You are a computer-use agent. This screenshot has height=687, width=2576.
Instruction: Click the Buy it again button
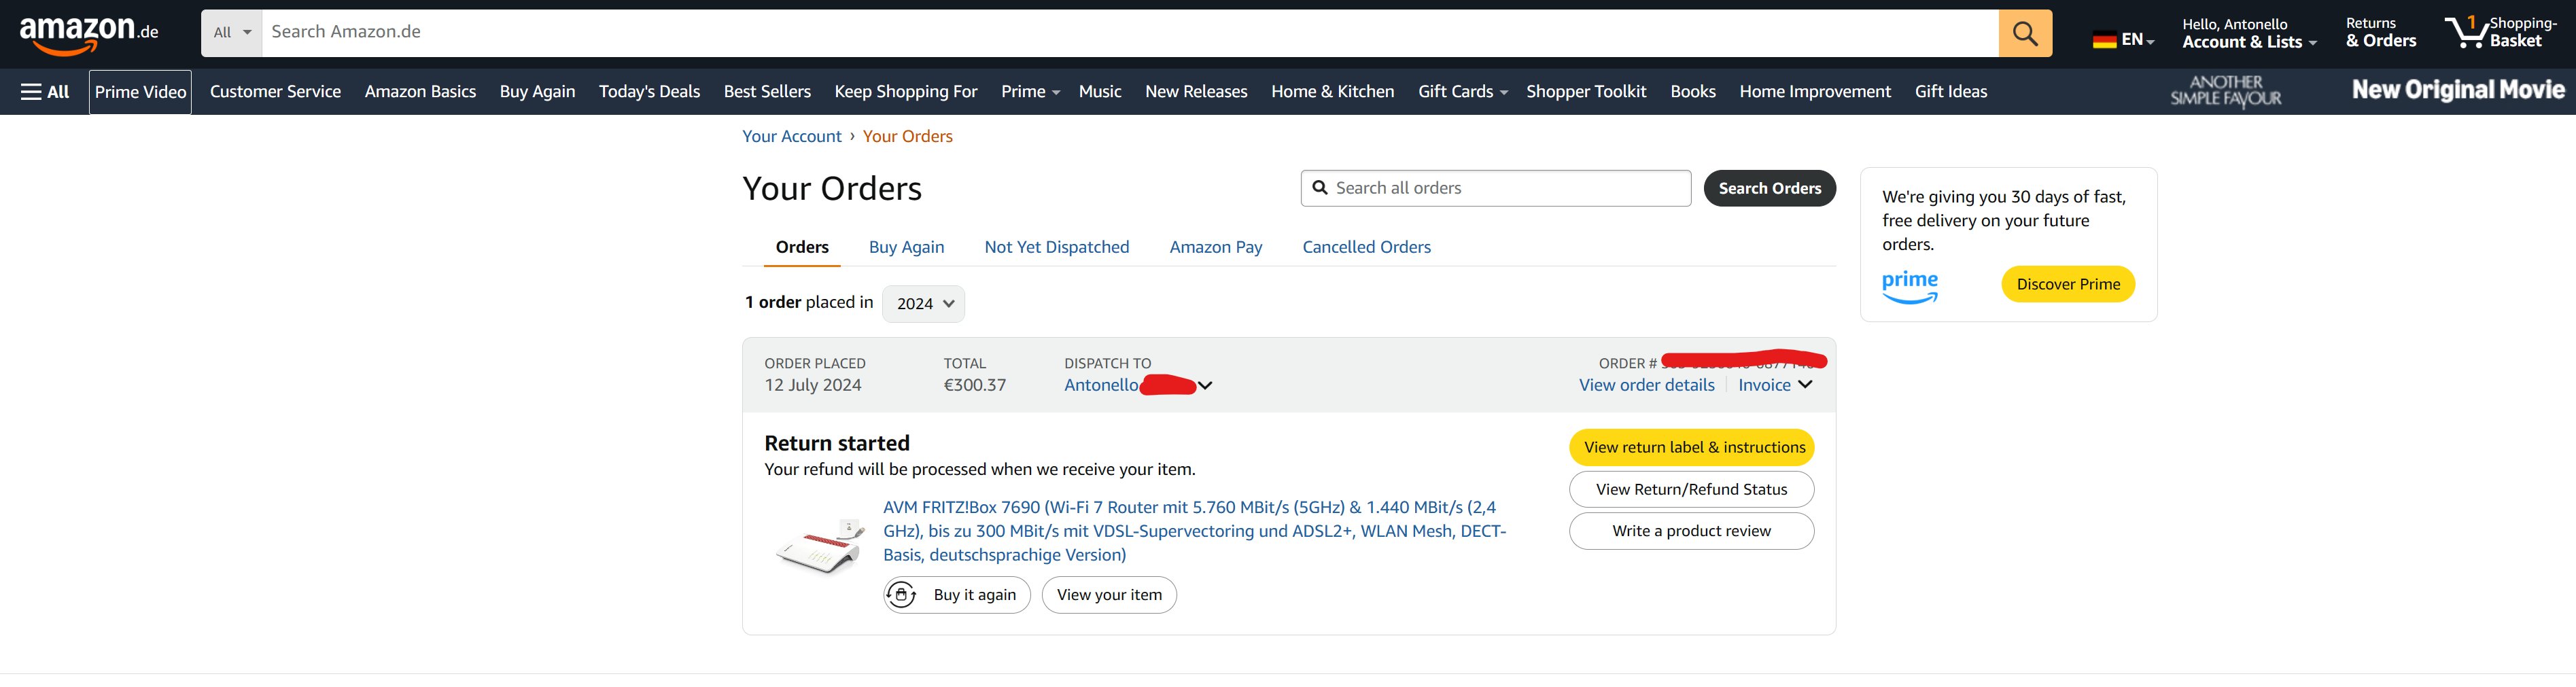tap(956, 595)
